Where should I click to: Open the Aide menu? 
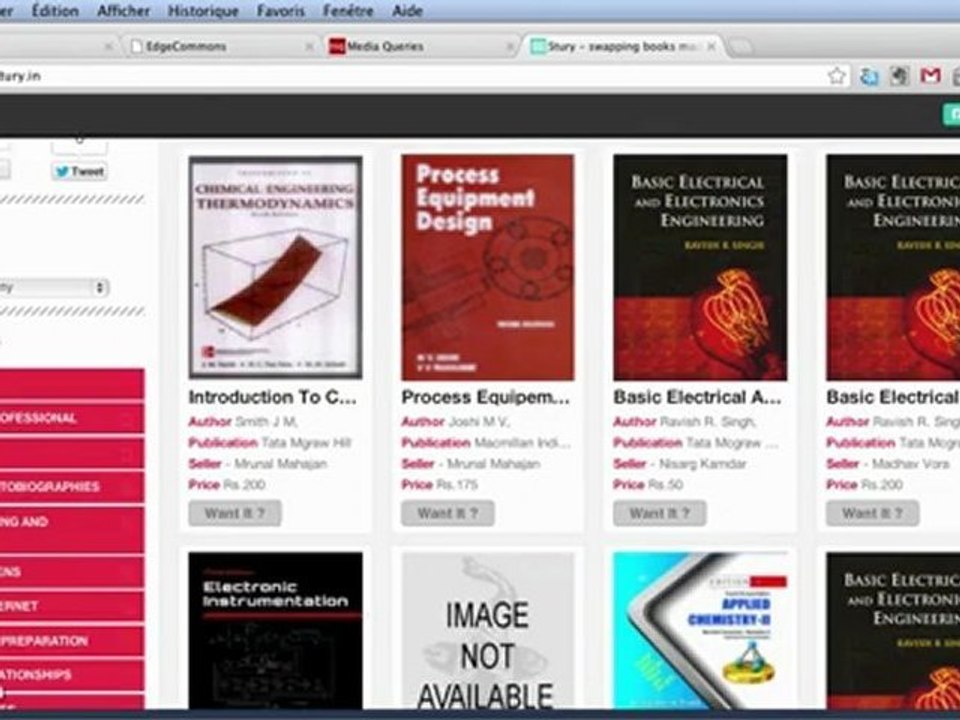(x=407, y=10)
